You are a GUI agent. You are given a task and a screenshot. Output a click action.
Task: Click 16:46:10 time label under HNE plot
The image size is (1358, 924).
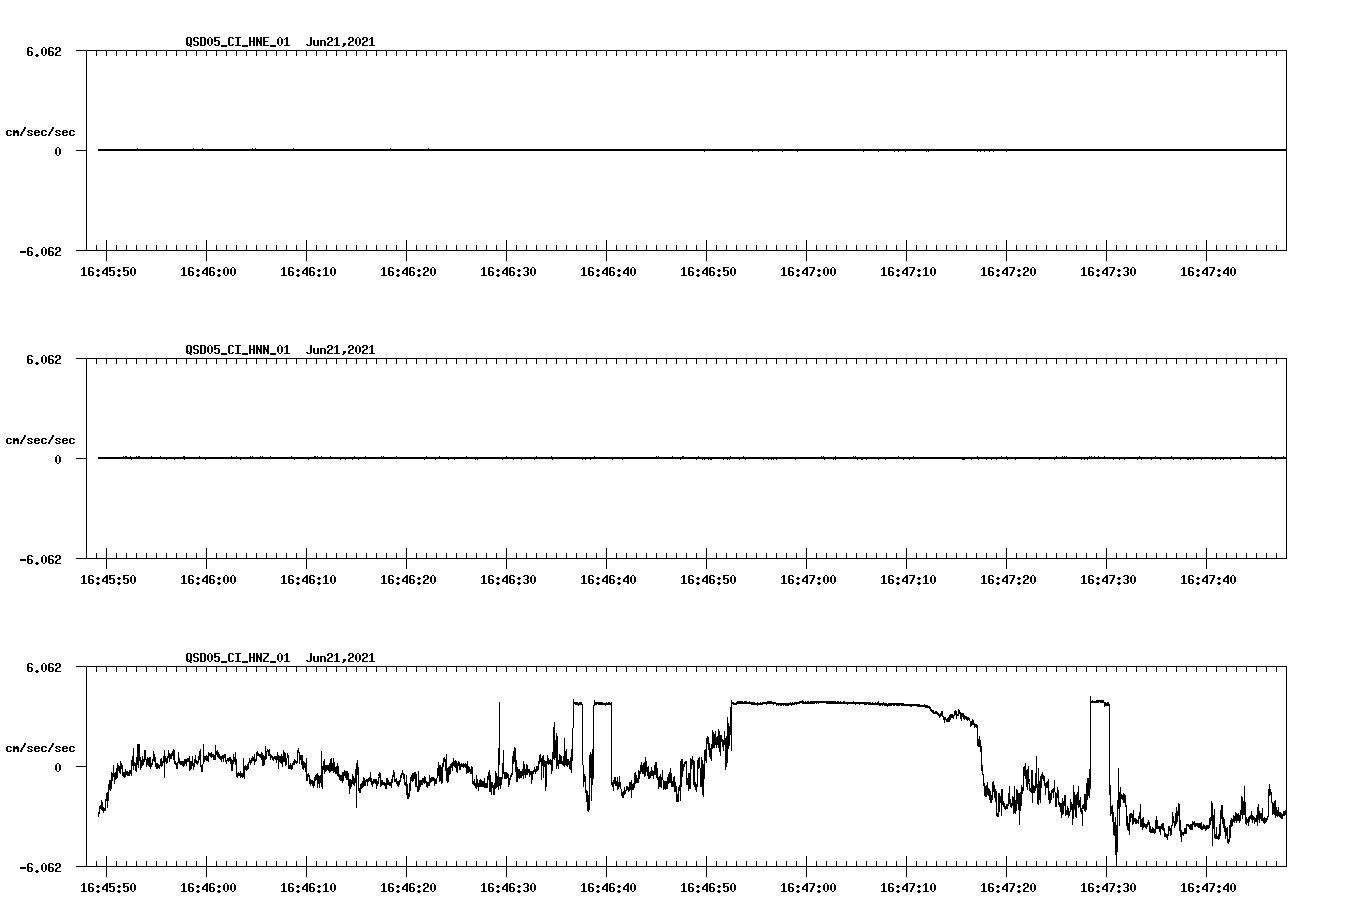click(308, 272)
